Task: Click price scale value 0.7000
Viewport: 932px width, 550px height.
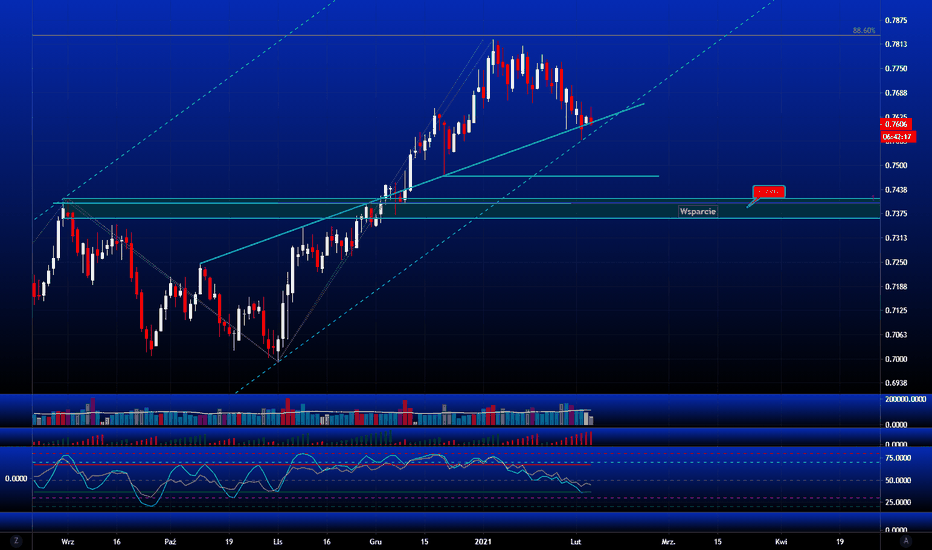Action: pyautogui.click(x=896, y=359)
